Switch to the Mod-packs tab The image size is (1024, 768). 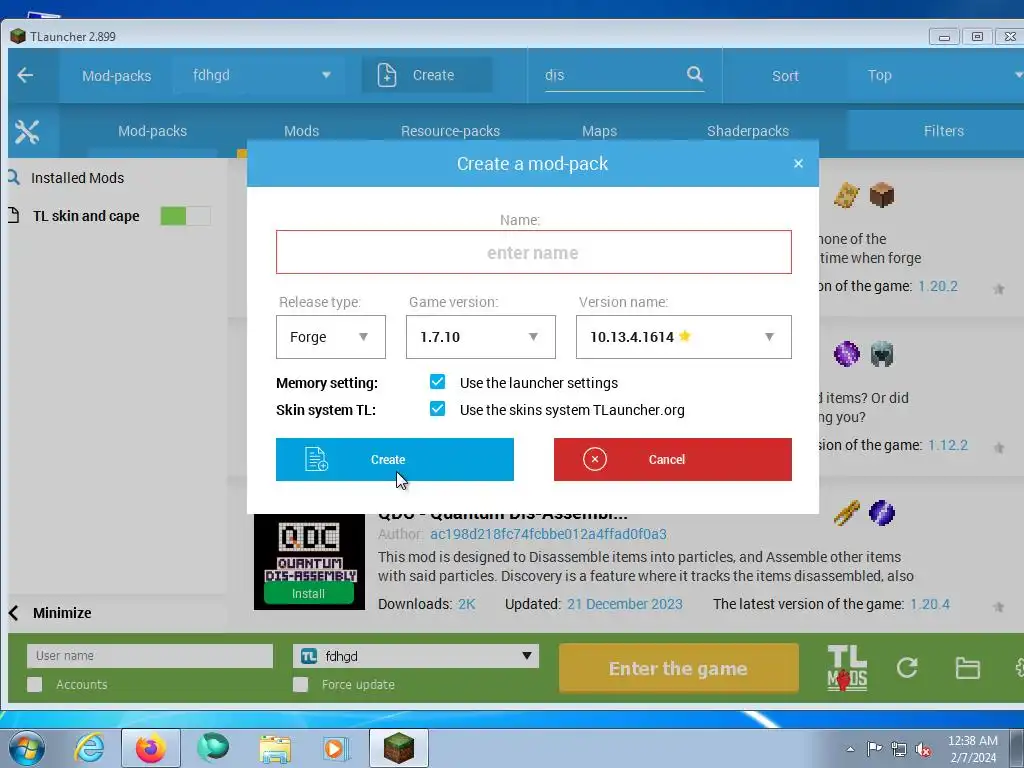[152, 131]
